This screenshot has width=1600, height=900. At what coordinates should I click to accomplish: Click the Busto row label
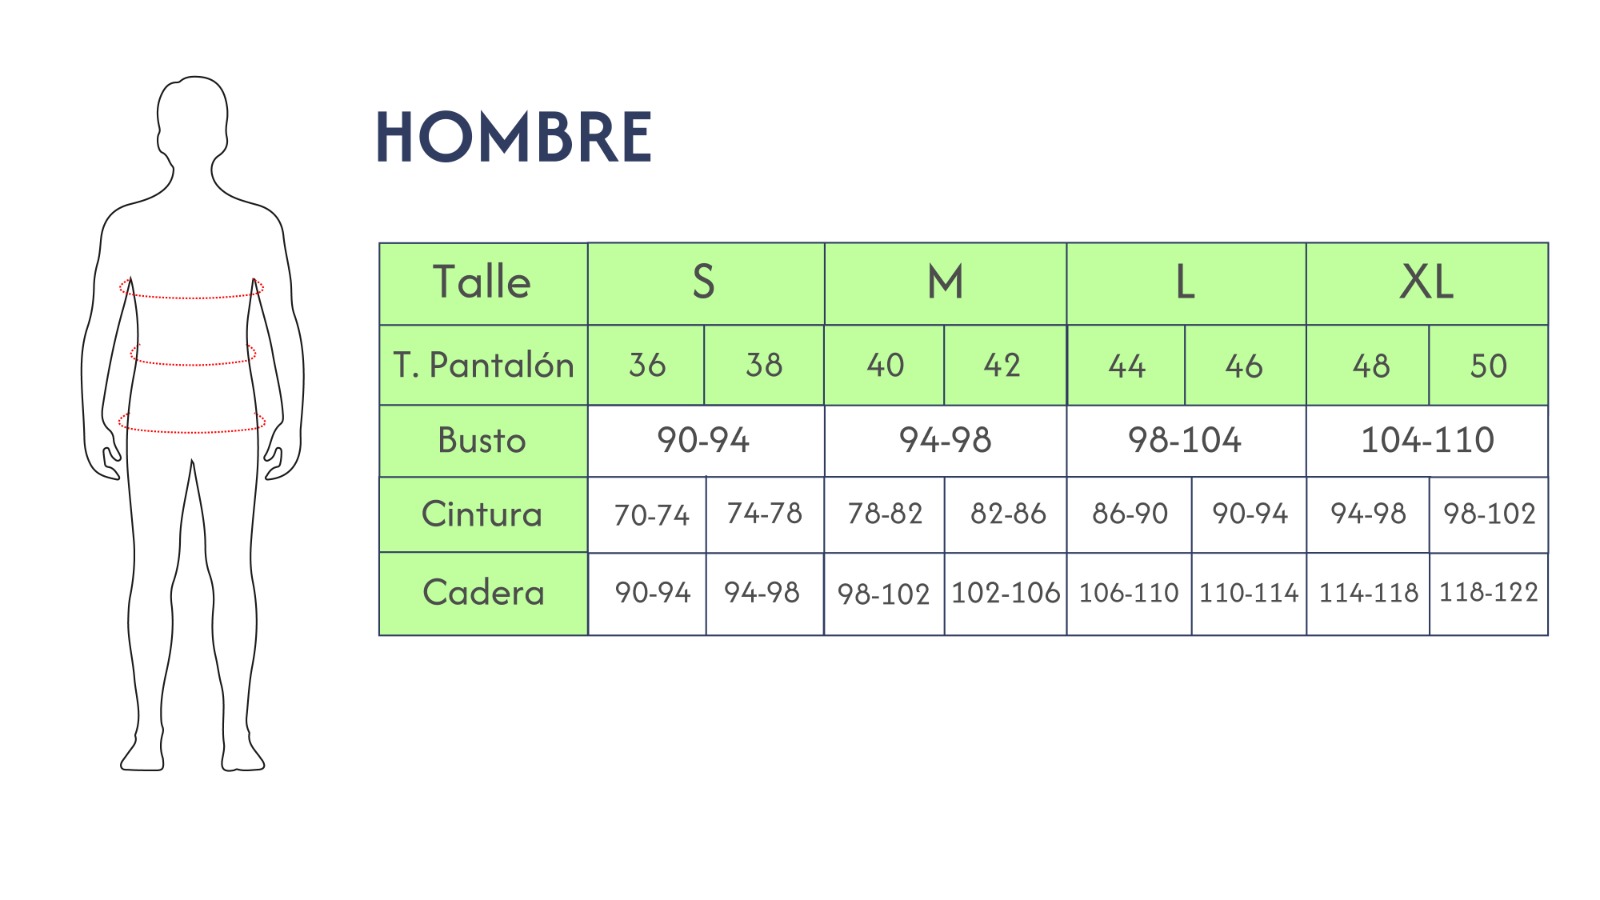click(x=482, y=440)
